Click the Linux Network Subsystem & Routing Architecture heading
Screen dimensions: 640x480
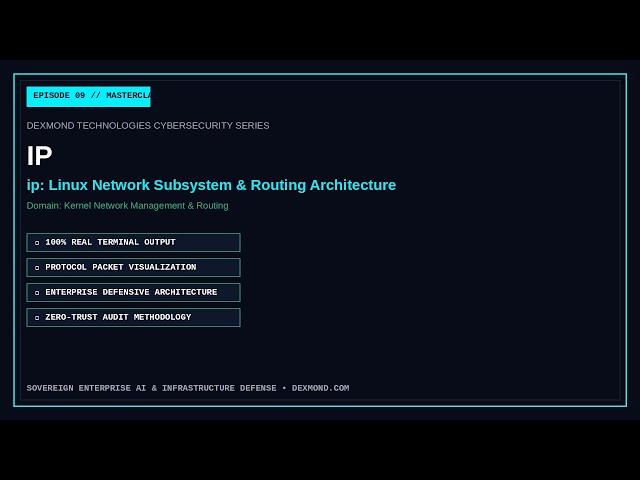tap(211, 185)
